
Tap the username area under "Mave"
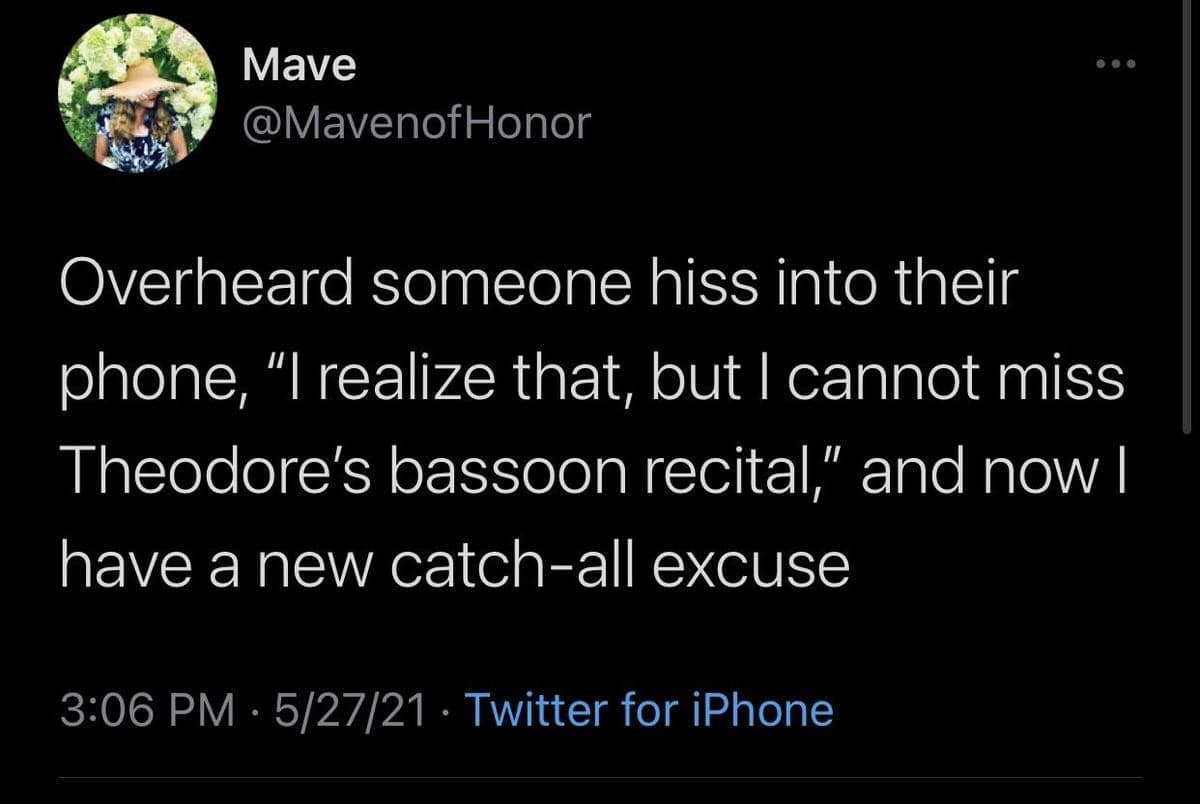pos(416,120)
